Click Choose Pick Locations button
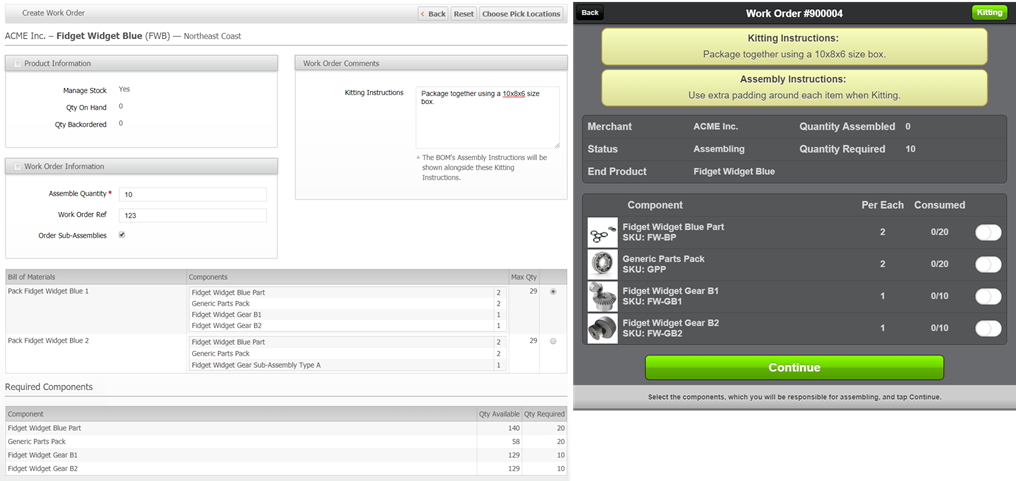The image size is (1016, 481). point(522,14)
